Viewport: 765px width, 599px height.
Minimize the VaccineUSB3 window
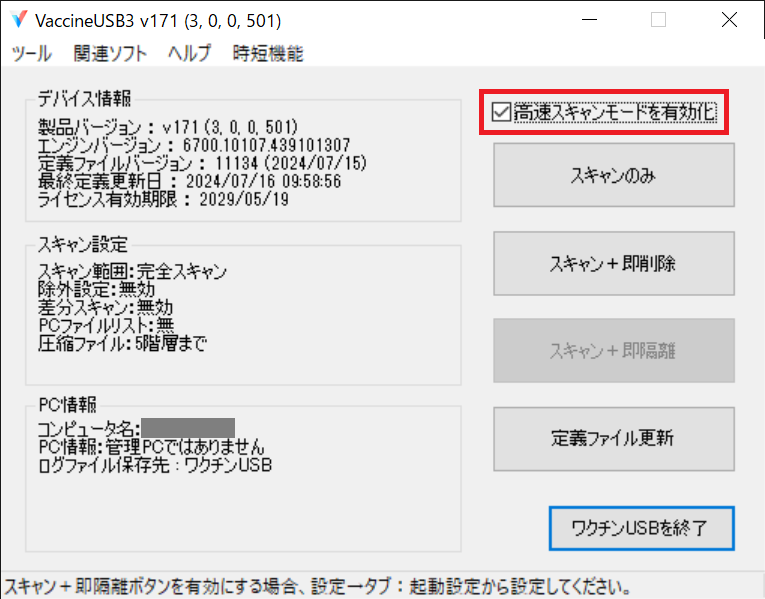click(589, 20)
